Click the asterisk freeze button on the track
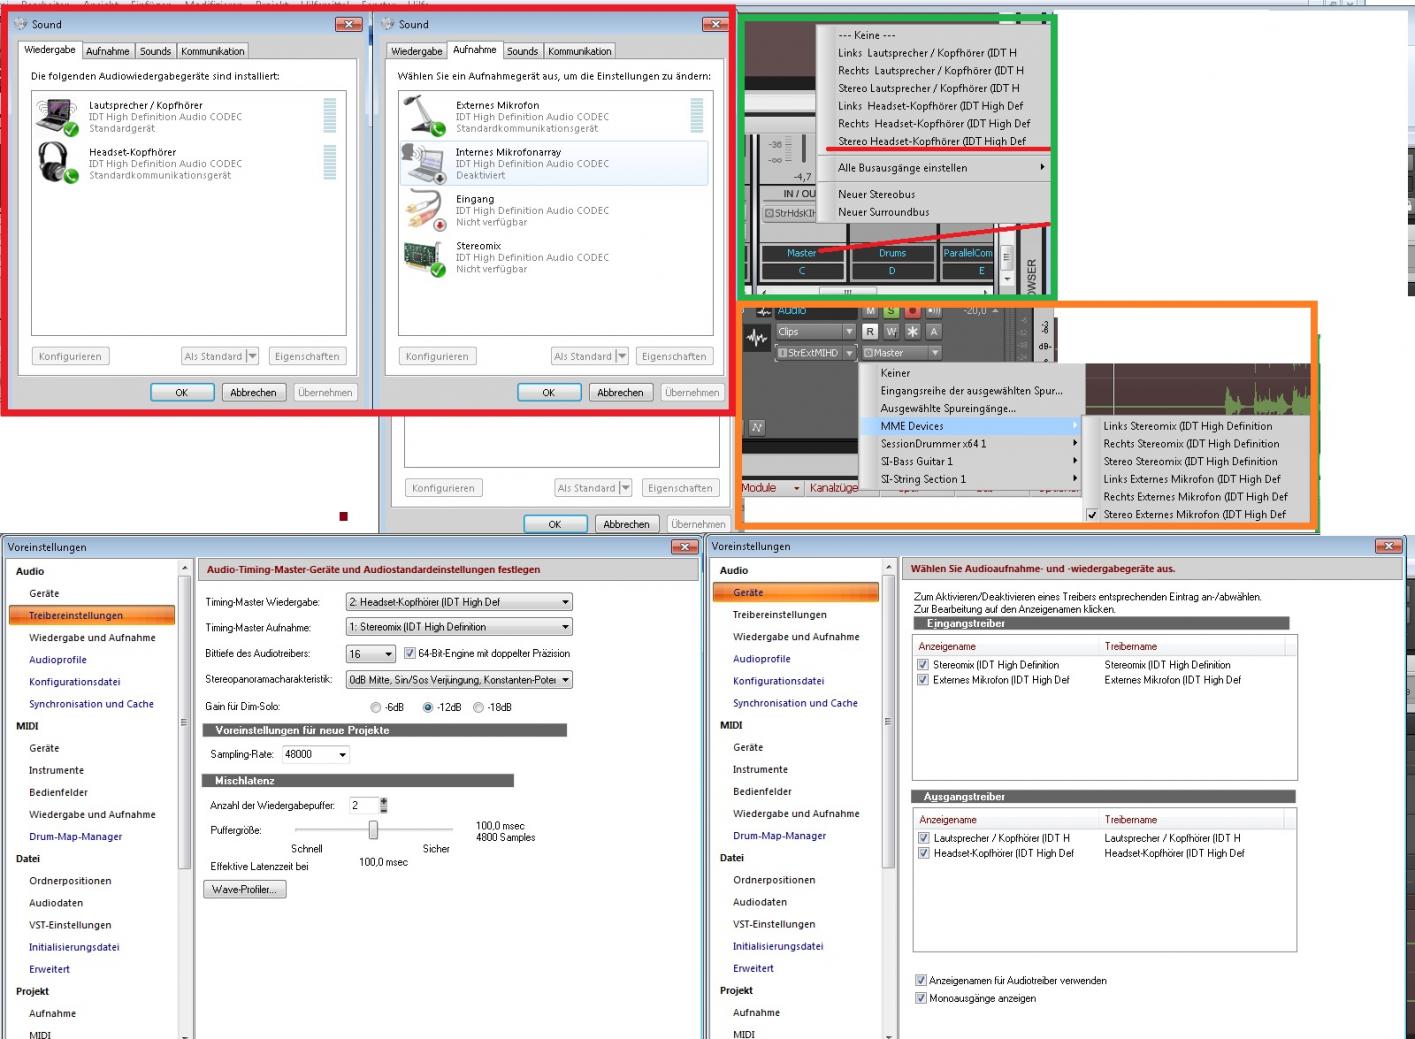Viewport: 1415px width, 1039px height. 912,331
